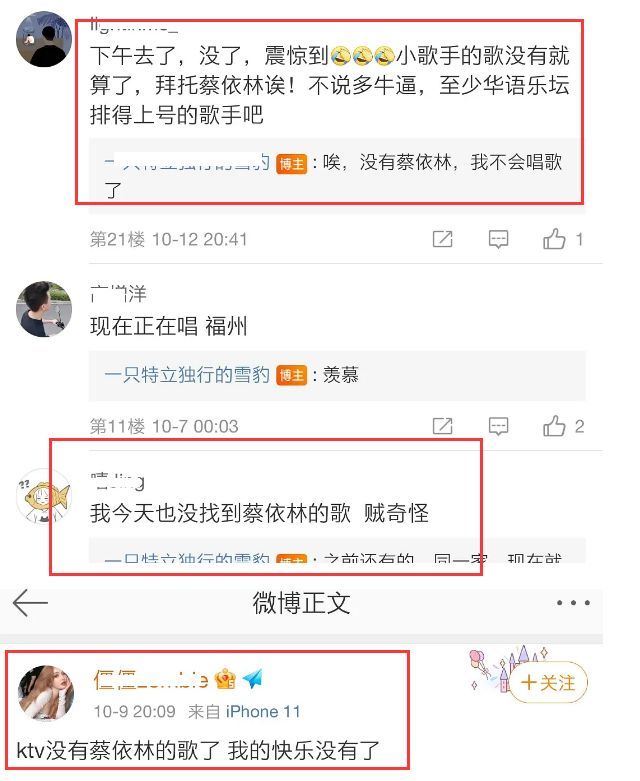
Task: Open the comment 现在正在唱 福州
Action: pos(169,327)
